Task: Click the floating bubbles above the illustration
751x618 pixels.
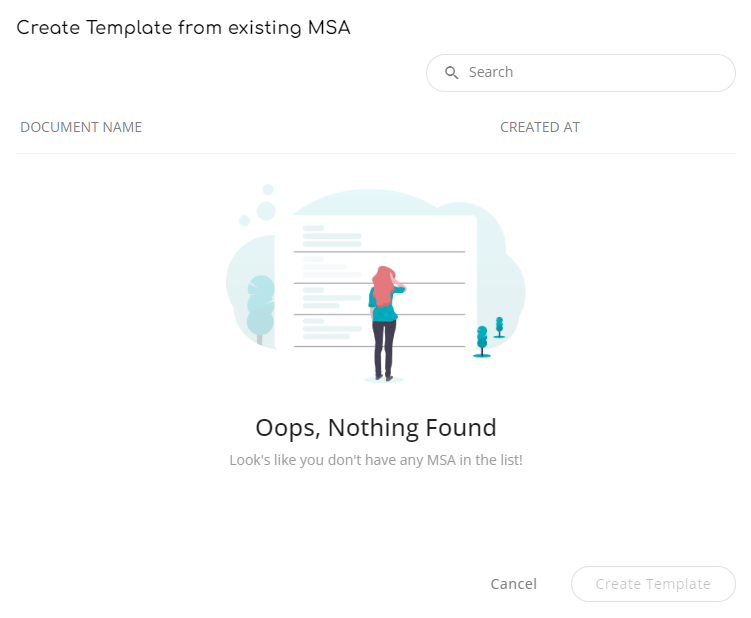Action: click(x=259, y=206)
